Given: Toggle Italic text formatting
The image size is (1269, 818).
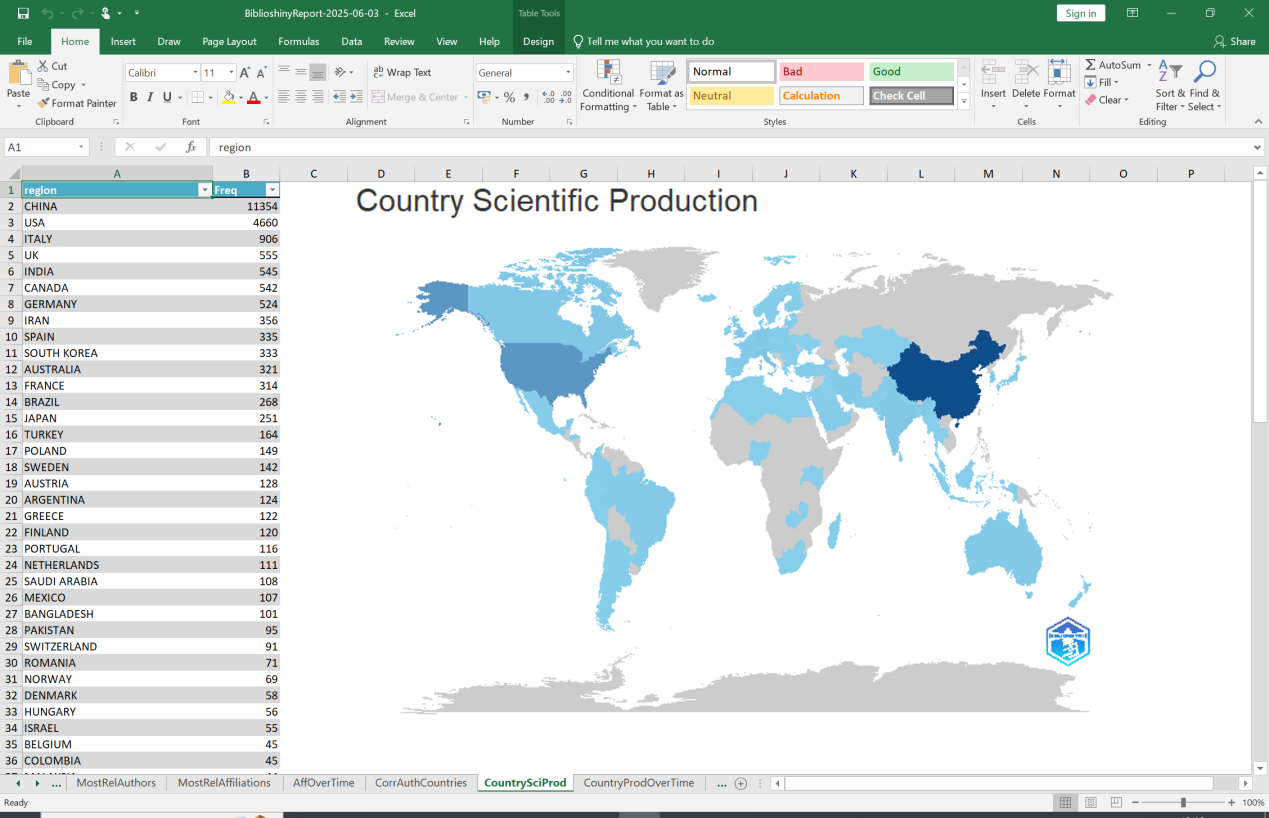Looking at the screenshot, I should (150, 97).
